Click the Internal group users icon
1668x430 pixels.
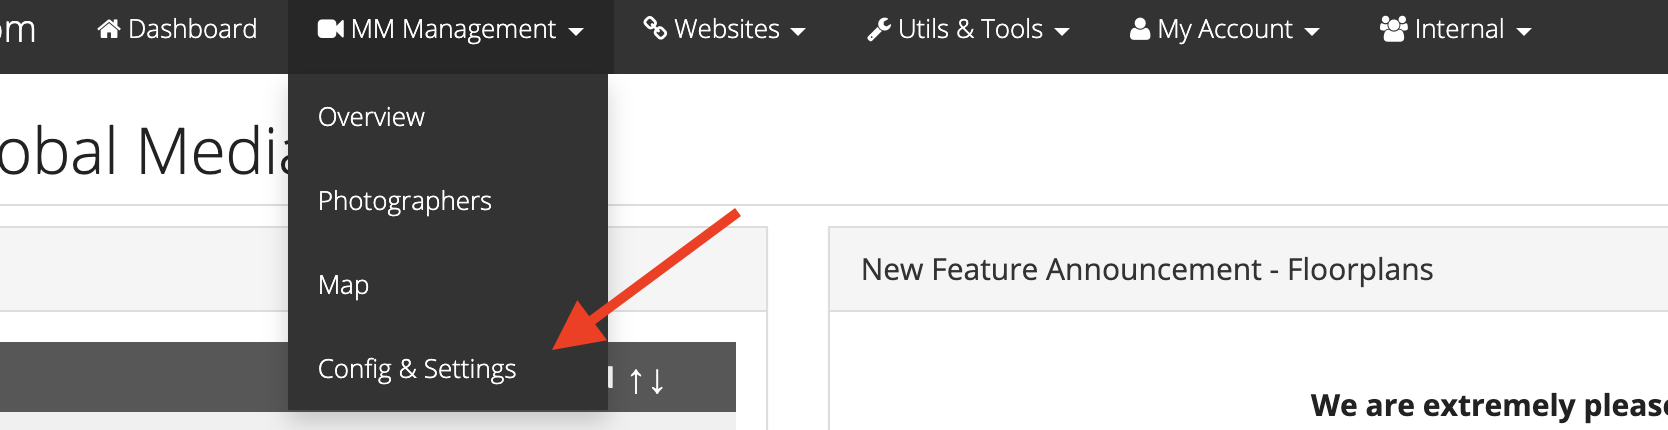coord(1393,29)
